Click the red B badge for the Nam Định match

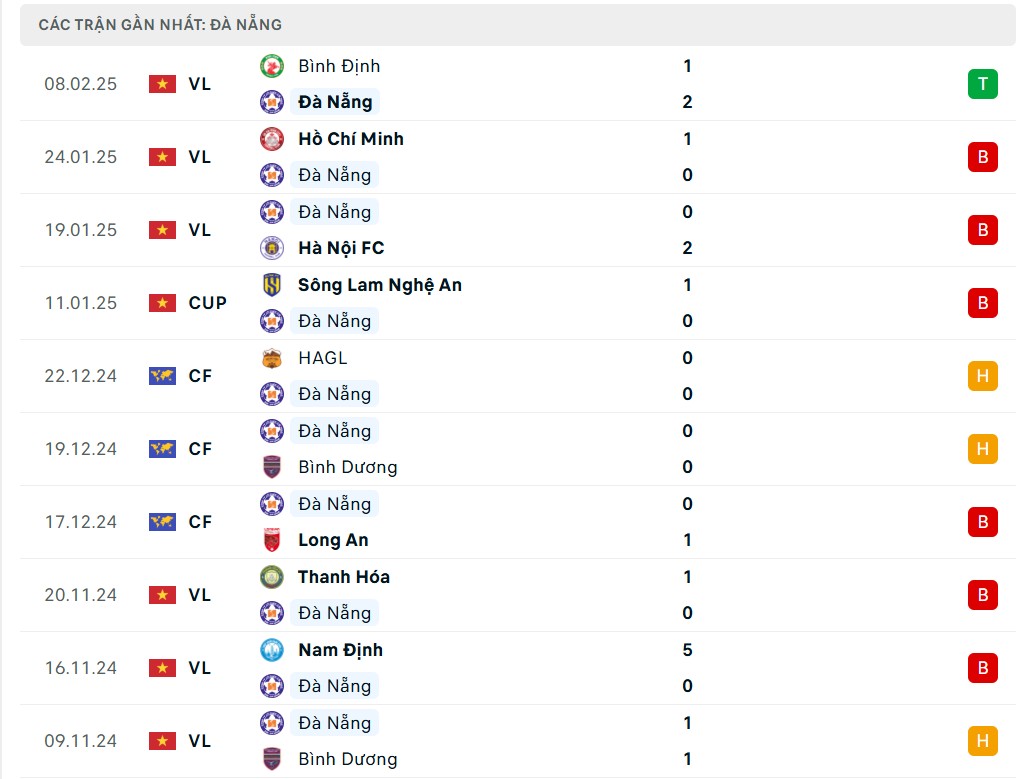click(982, 668)
